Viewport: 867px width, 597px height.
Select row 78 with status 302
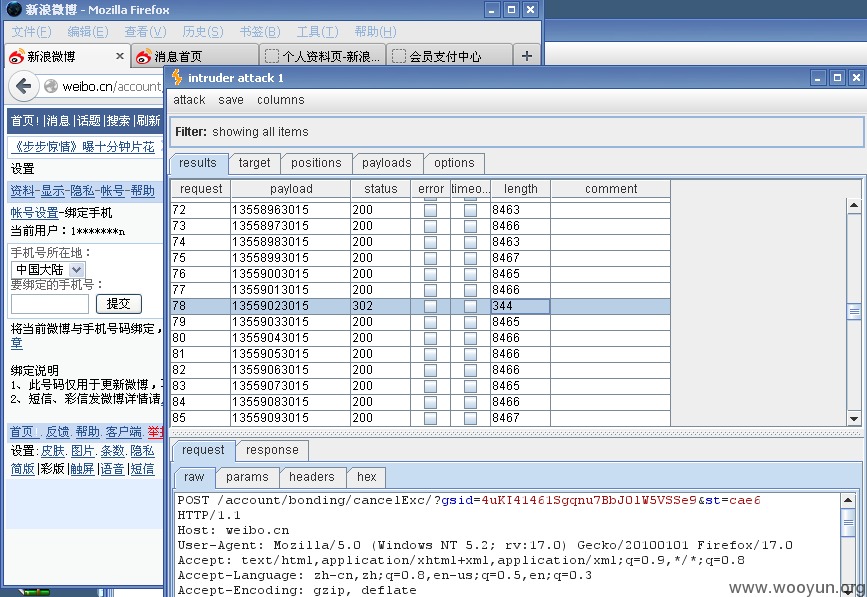click(x=420, y=306)
